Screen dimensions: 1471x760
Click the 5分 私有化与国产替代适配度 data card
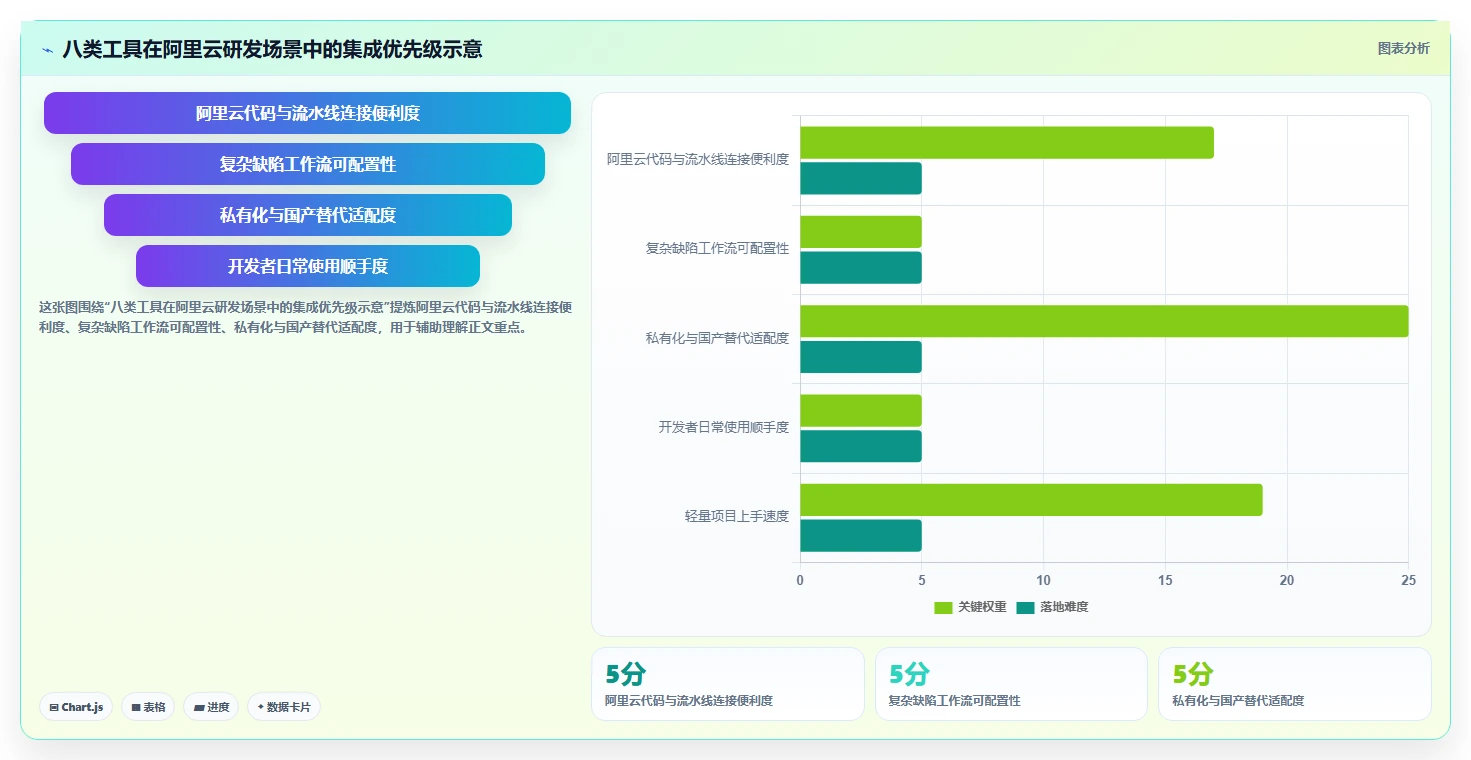pyautogui.click(x=1295, y=684)
